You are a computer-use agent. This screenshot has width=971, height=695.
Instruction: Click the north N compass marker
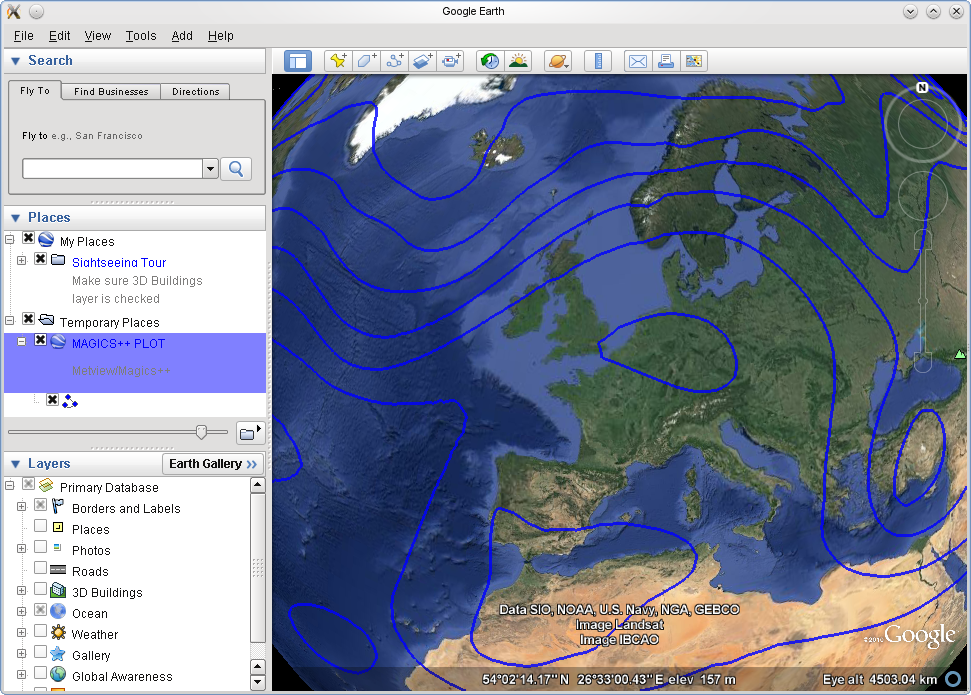[922, 87]
